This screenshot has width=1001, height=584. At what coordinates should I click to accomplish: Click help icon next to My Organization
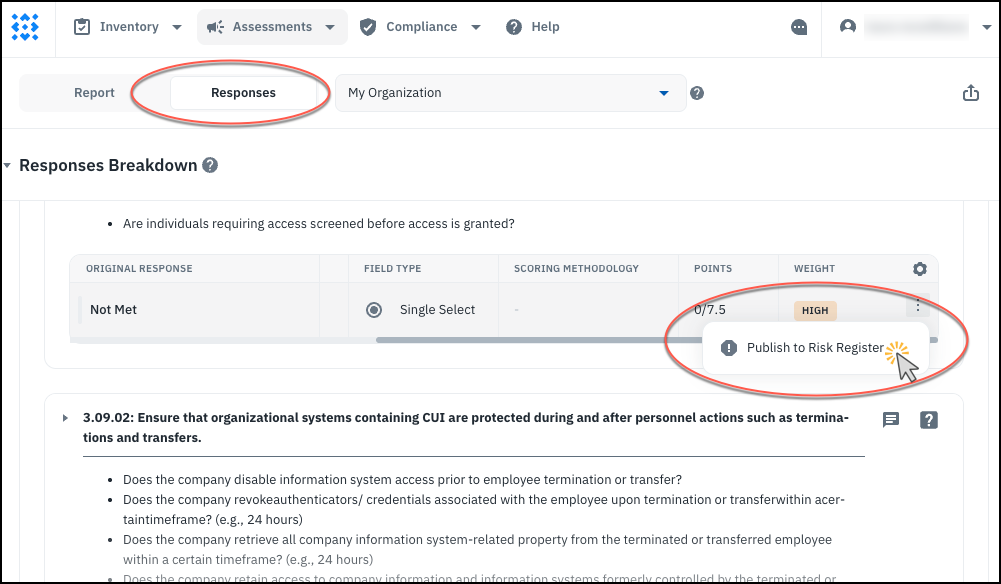tap(697, 93)
